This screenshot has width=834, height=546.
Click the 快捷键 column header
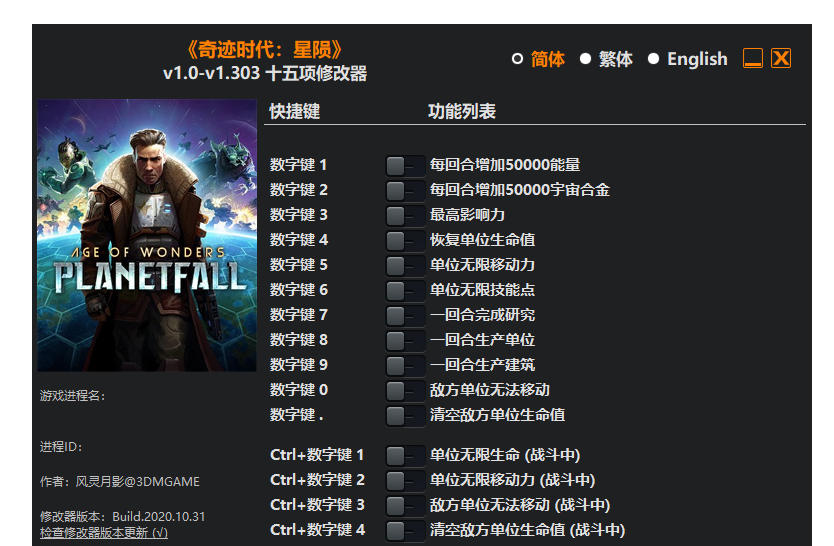[x=294, y=111]
